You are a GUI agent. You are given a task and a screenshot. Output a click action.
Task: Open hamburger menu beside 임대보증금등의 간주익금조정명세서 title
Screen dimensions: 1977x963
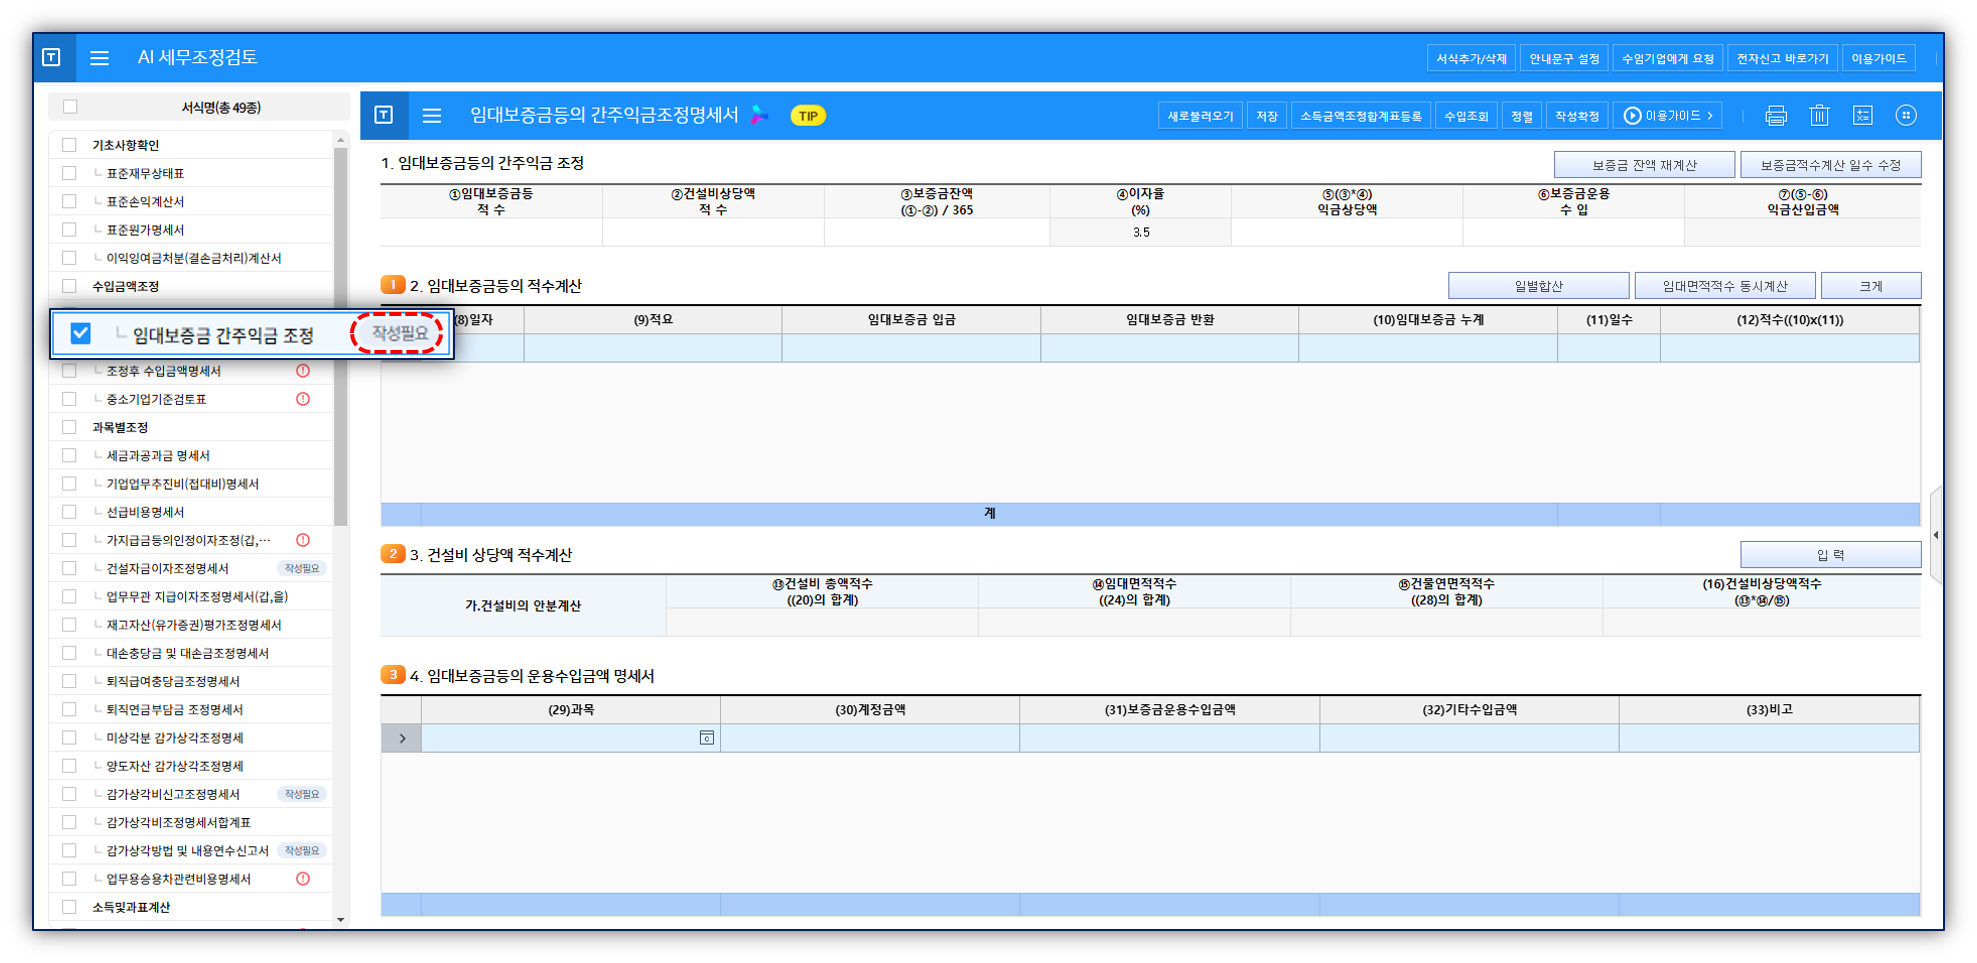(432, 116)
